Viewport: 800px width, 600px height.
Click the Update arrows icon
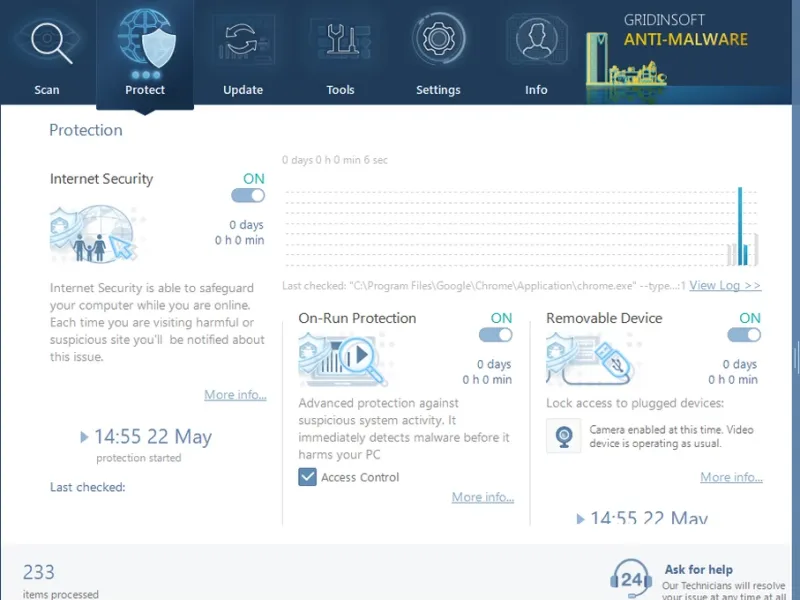tap(243, 40)
